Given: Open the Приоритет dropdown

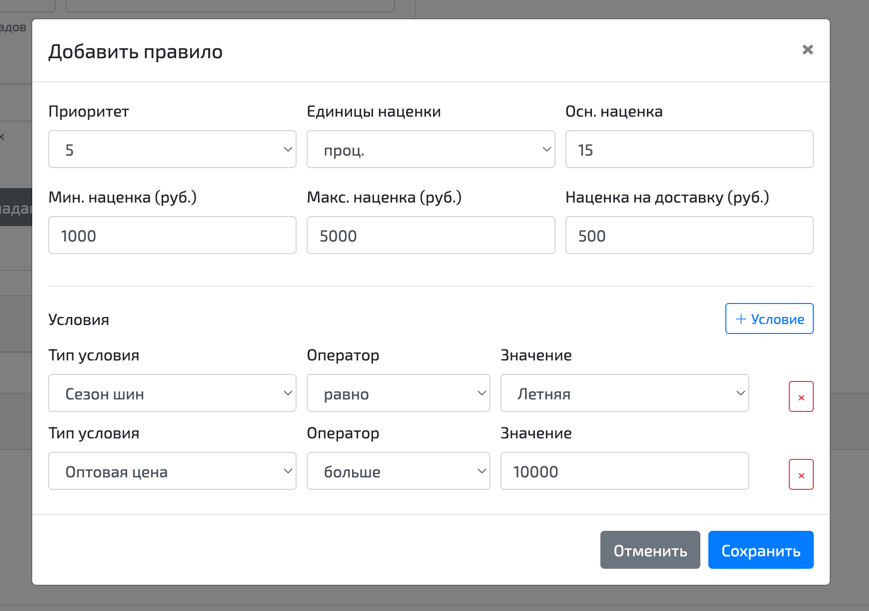Looking at the screenshot, I should 170,148.
